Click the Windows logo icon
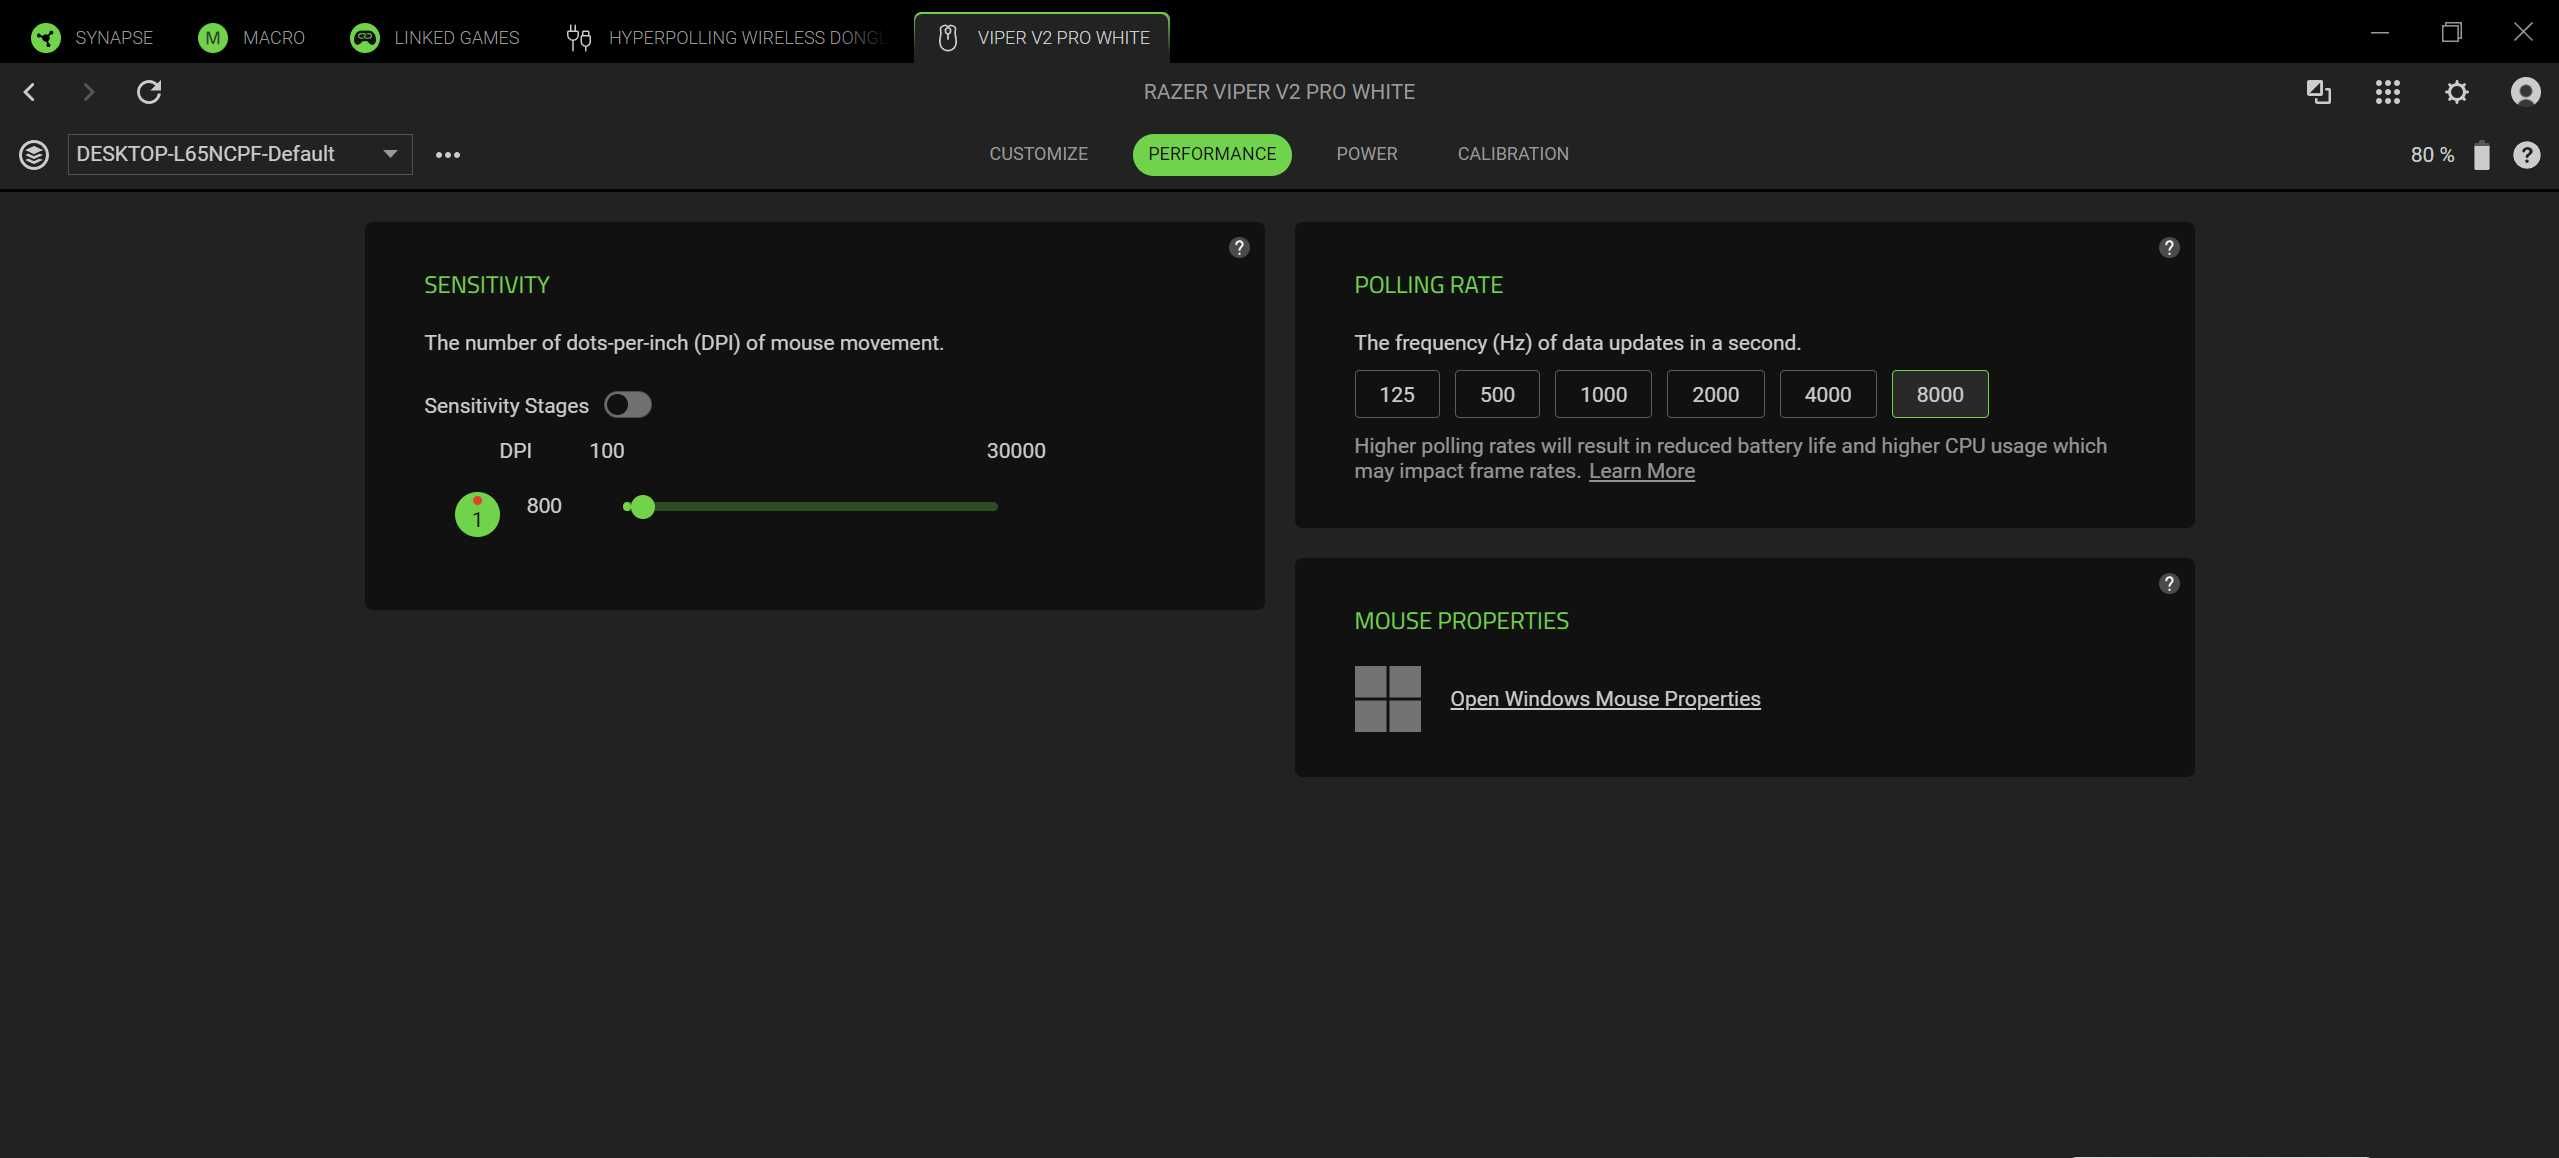This screenshot has height=1158, width=2559. (1388, 699)
